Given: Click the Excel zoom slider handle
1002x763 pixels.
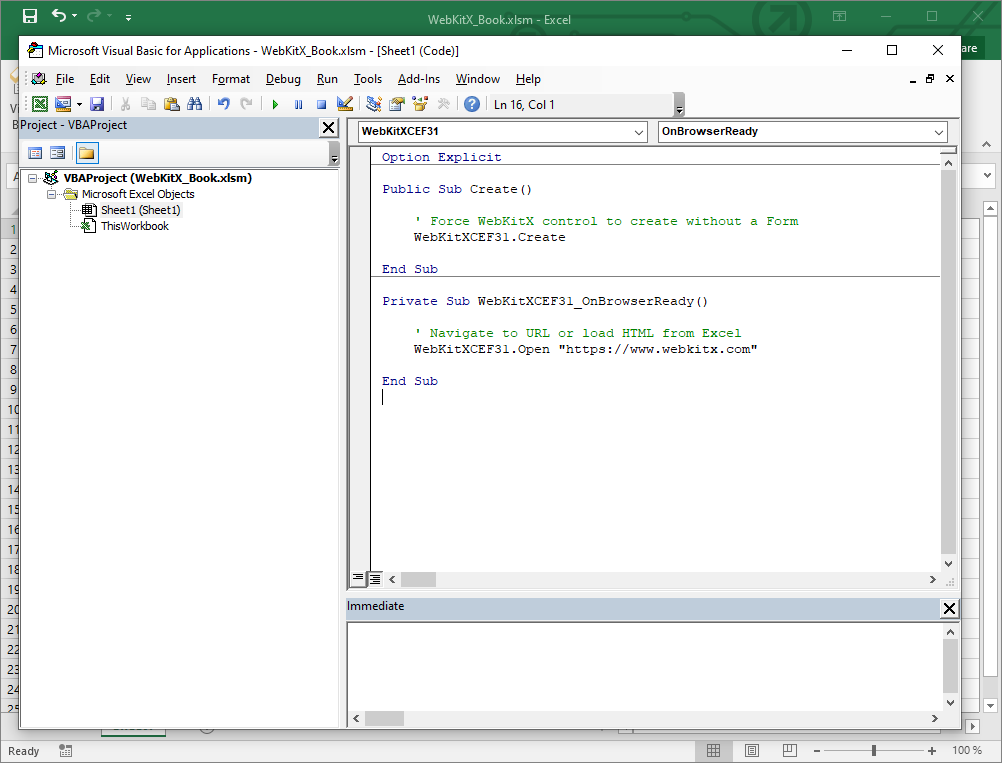Looking at the screenshot, I should pyautogui.click(x=874, y=751).
